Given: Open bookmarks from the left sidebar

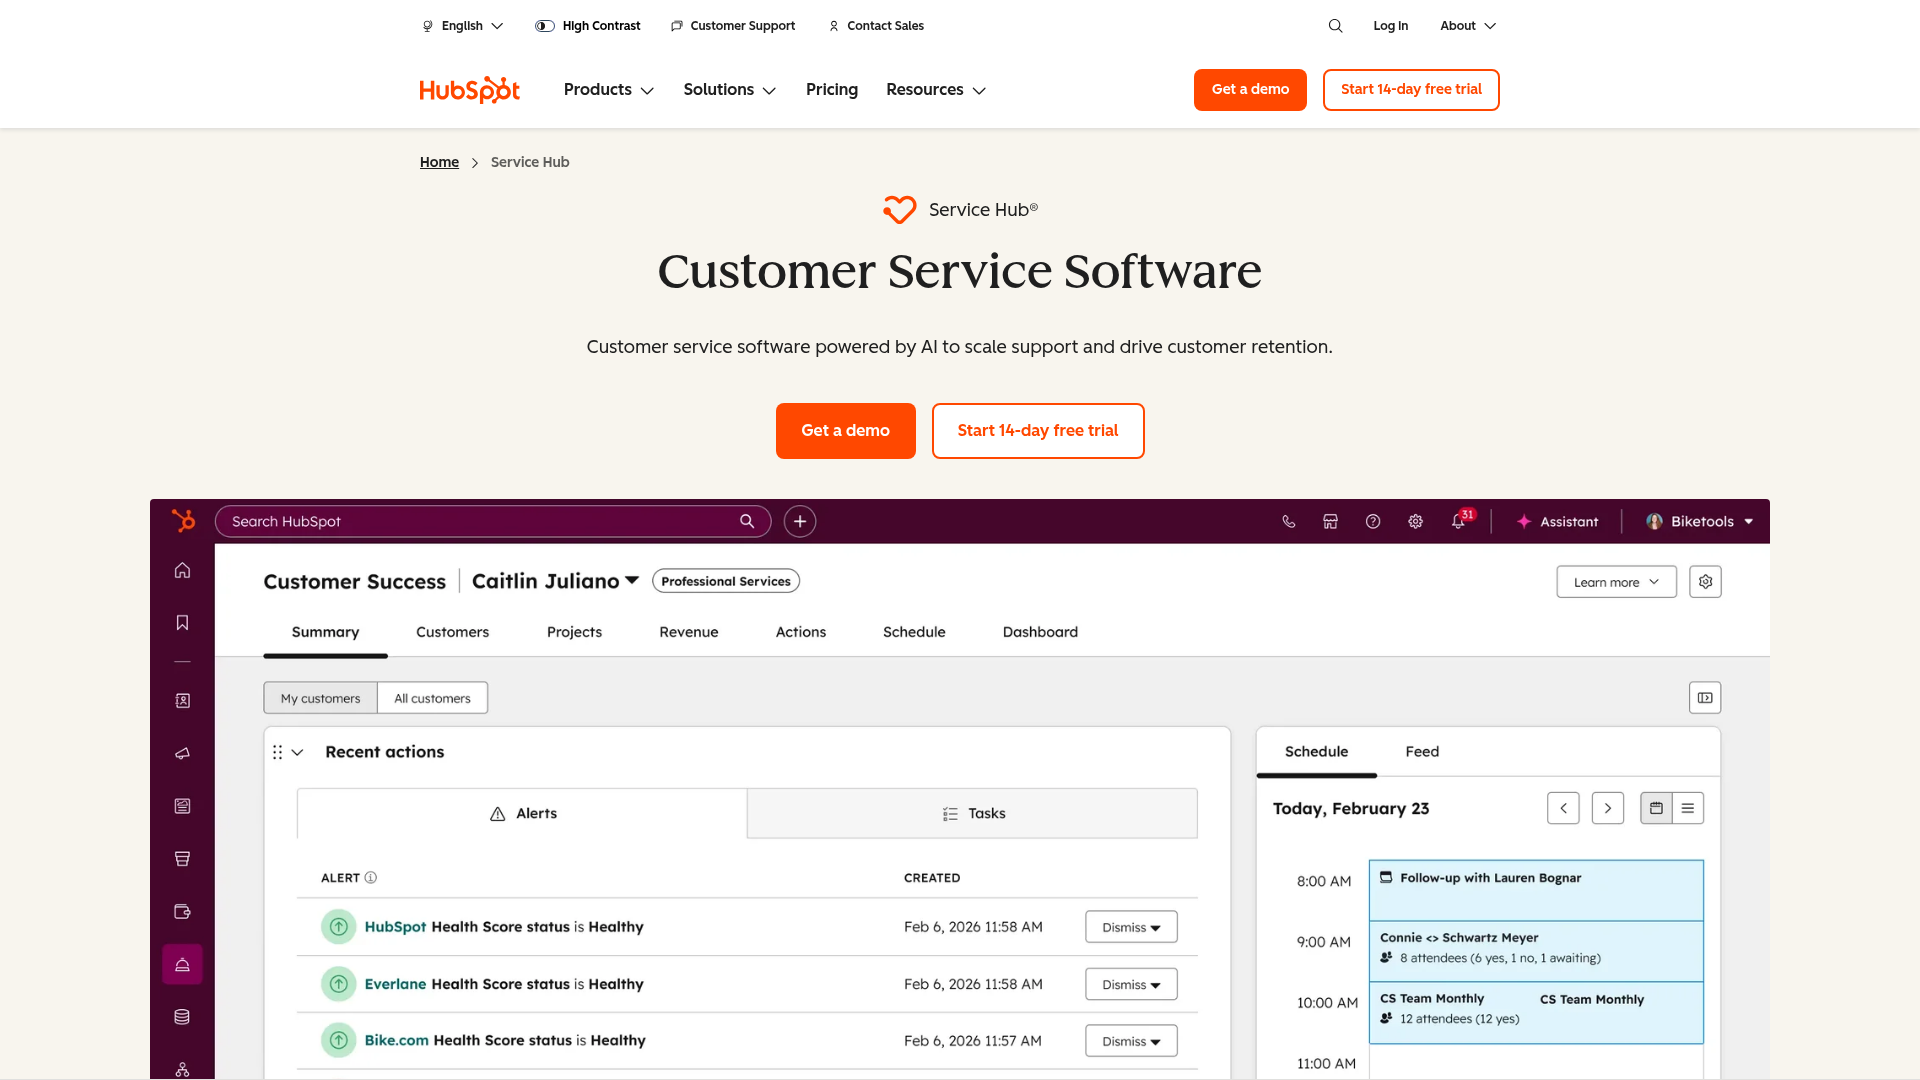Looking at the screenshot, I should click(182, 622).
